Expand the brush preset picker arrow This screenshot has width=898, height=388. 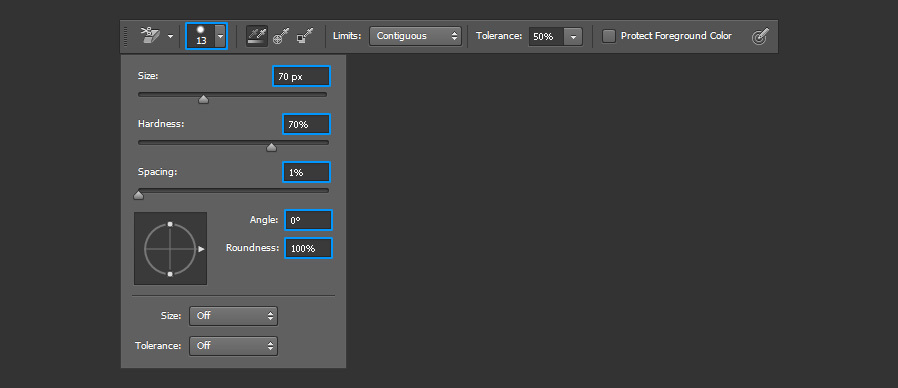220,36
